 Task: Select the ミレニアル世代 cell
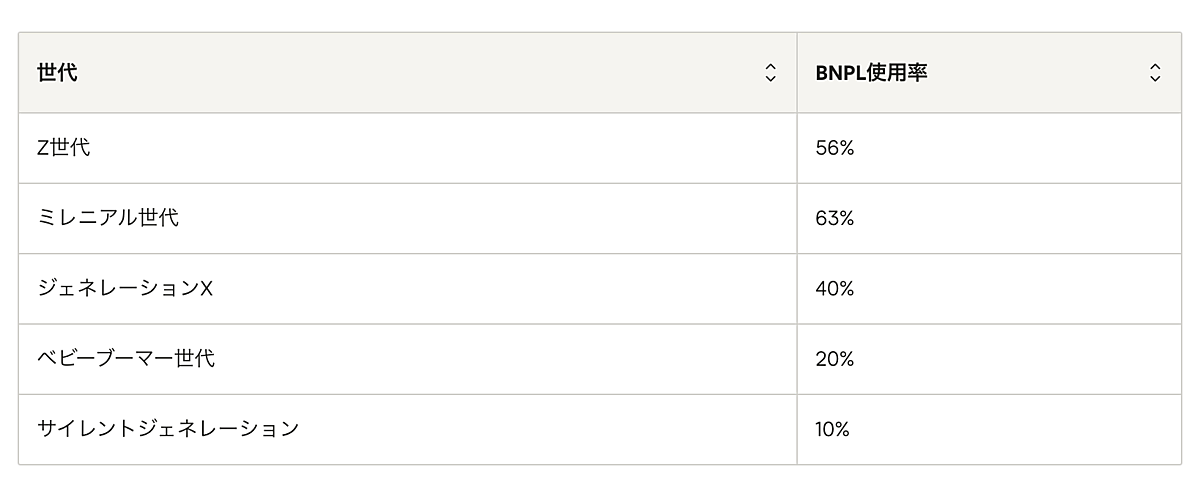pos(108,218)
